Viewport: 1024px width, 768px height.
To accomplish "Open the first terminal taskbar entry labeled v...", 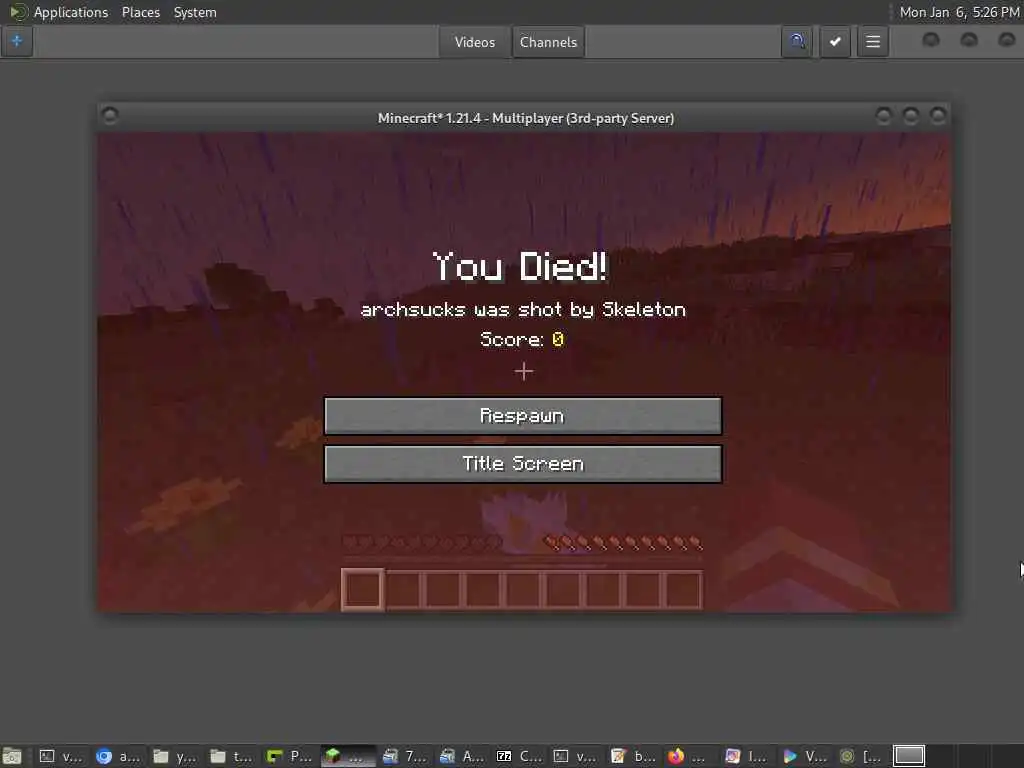I will (60, 756).
